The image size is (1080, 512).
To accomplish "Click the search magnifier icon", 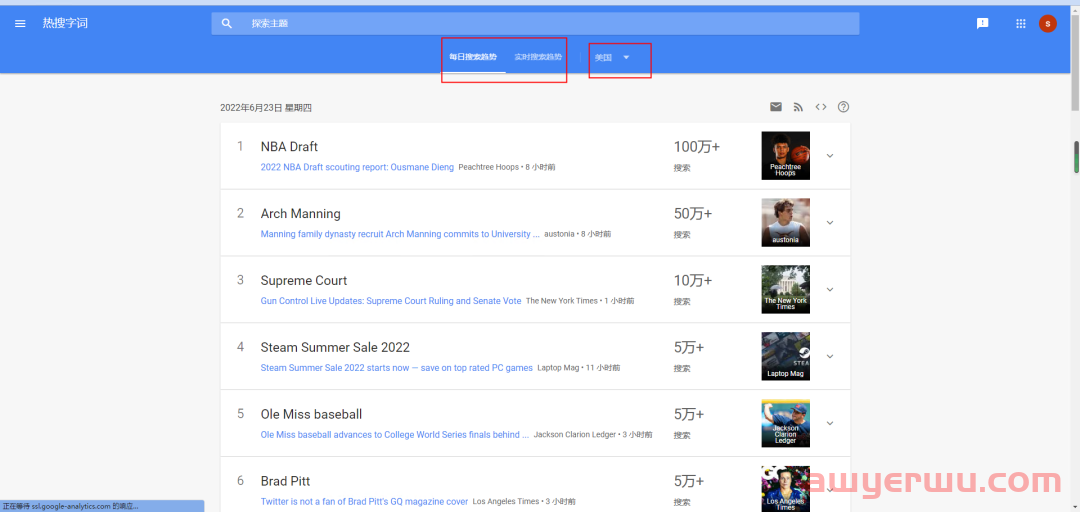I will pyautogui.click(x=227, y=23).
